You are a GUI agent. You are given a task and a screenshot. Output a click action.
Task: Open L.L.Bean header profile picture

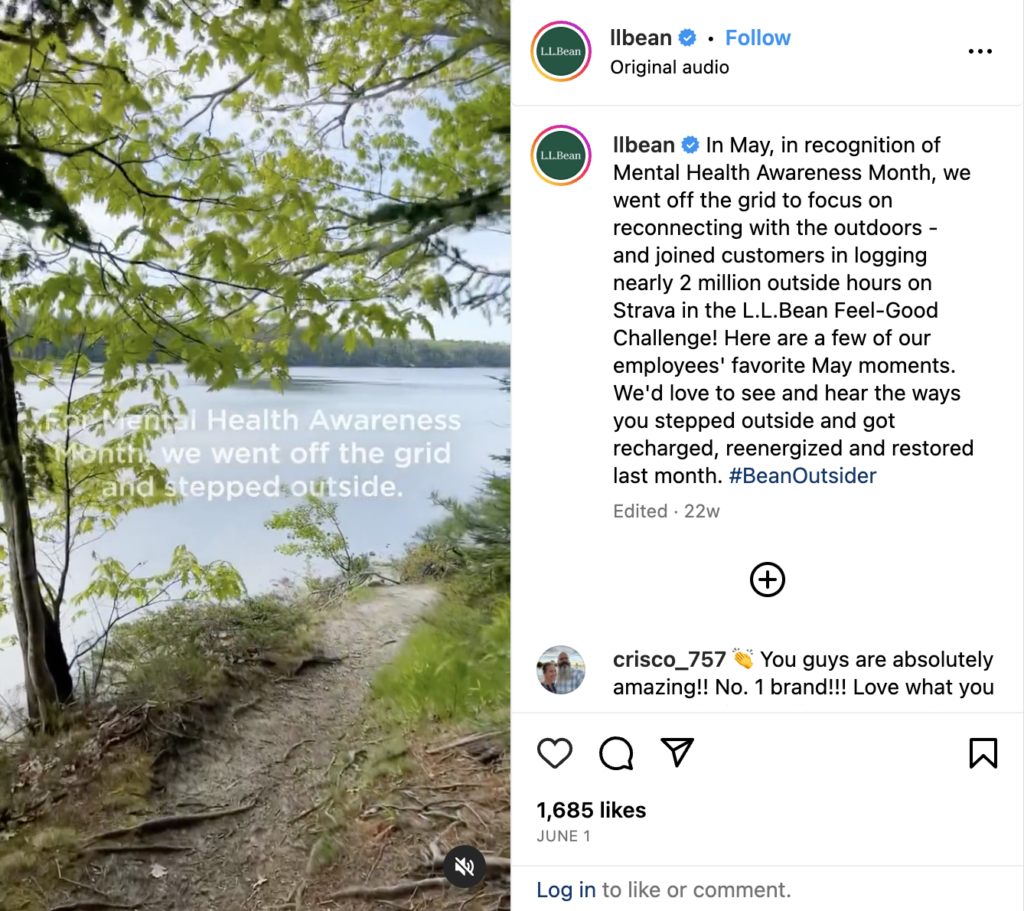point(561,51)
